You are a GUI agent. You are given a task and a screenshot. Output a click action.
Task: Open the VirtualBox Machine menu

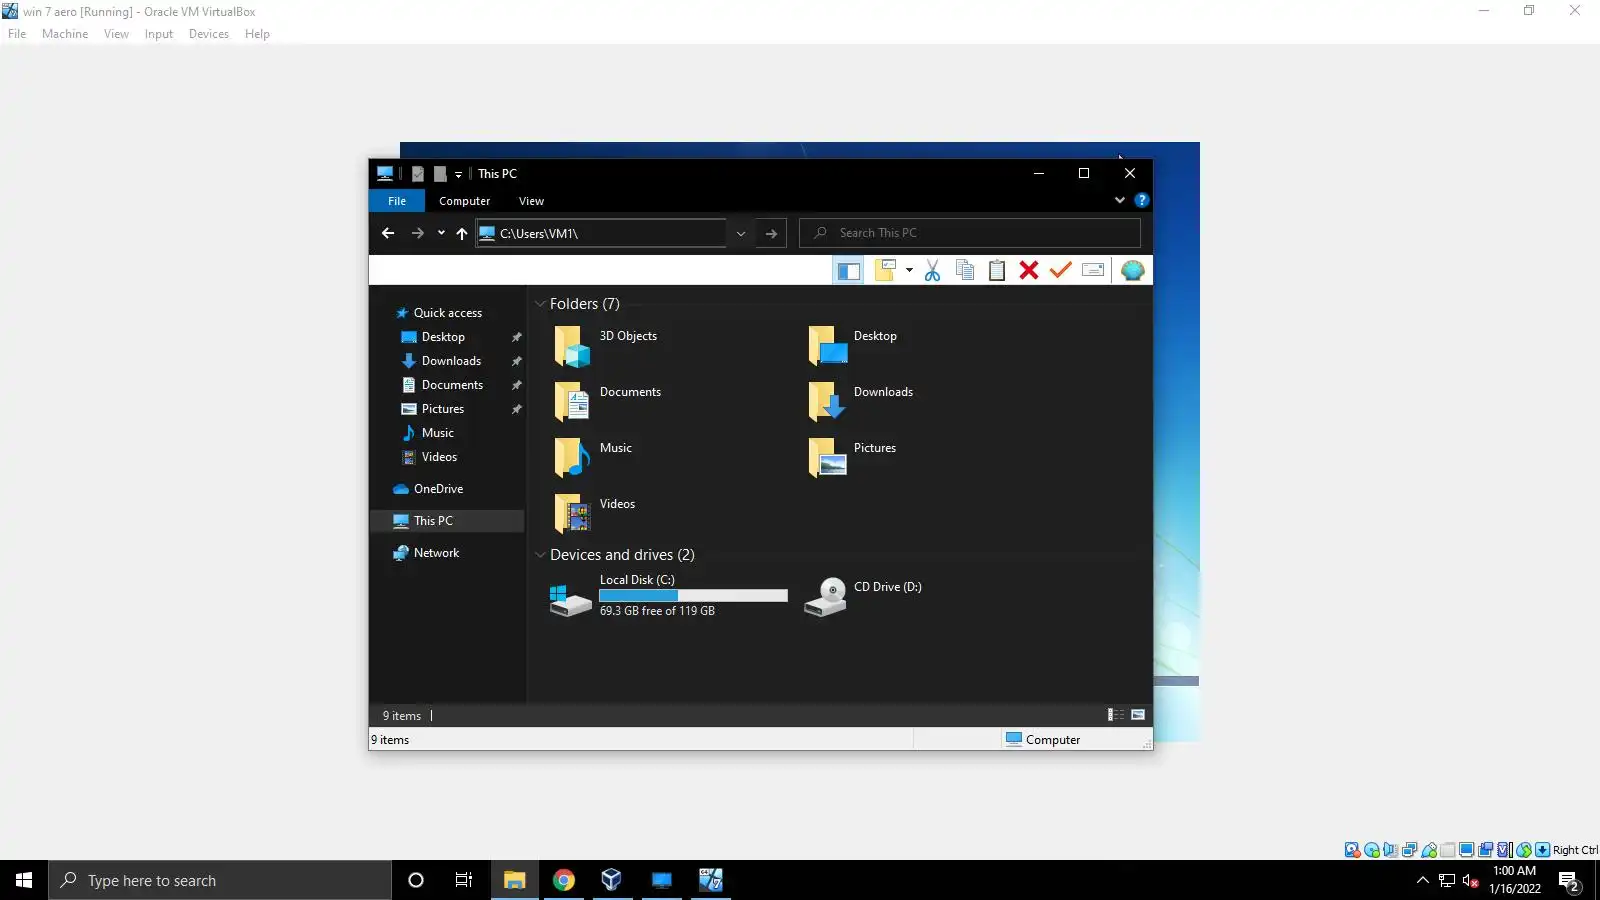tap(65, 34)
